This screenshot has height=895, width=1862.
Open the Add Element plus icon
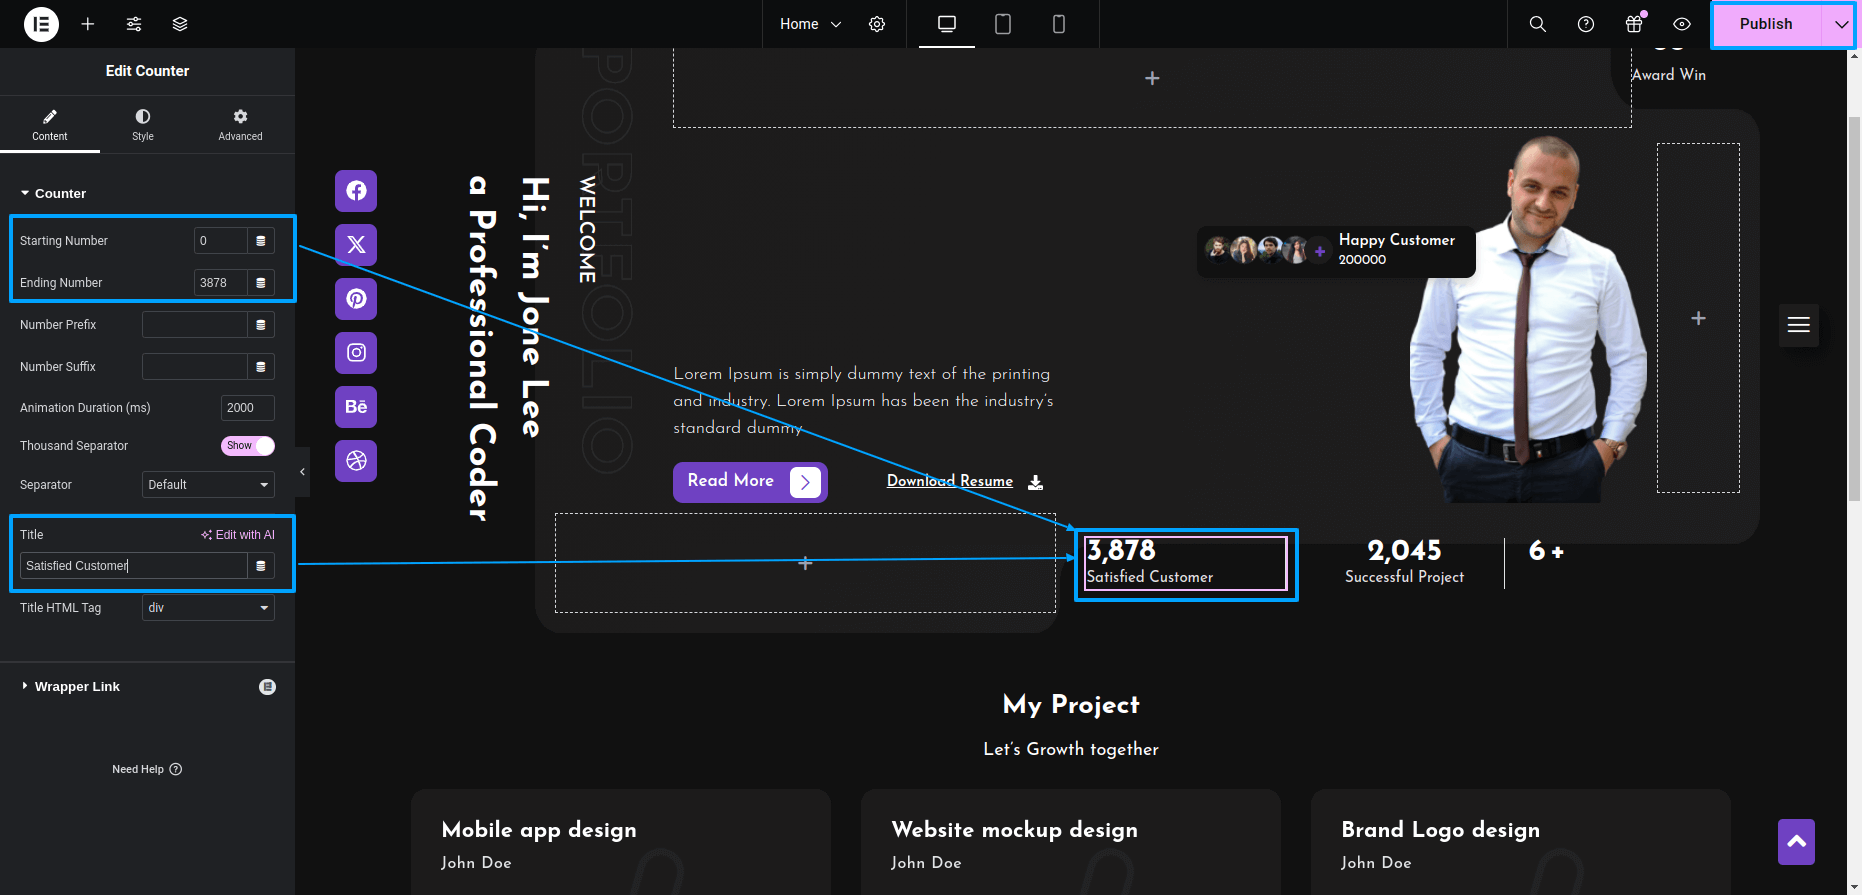pos(88,24)
